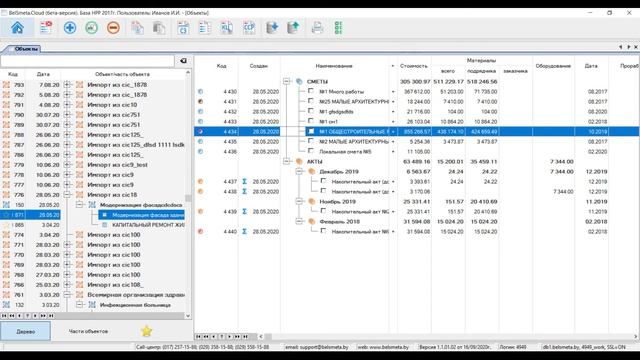This screenshot has width=640, height=360.
Task: Click the printer icon in toolbar
Action: pos(317,28)
